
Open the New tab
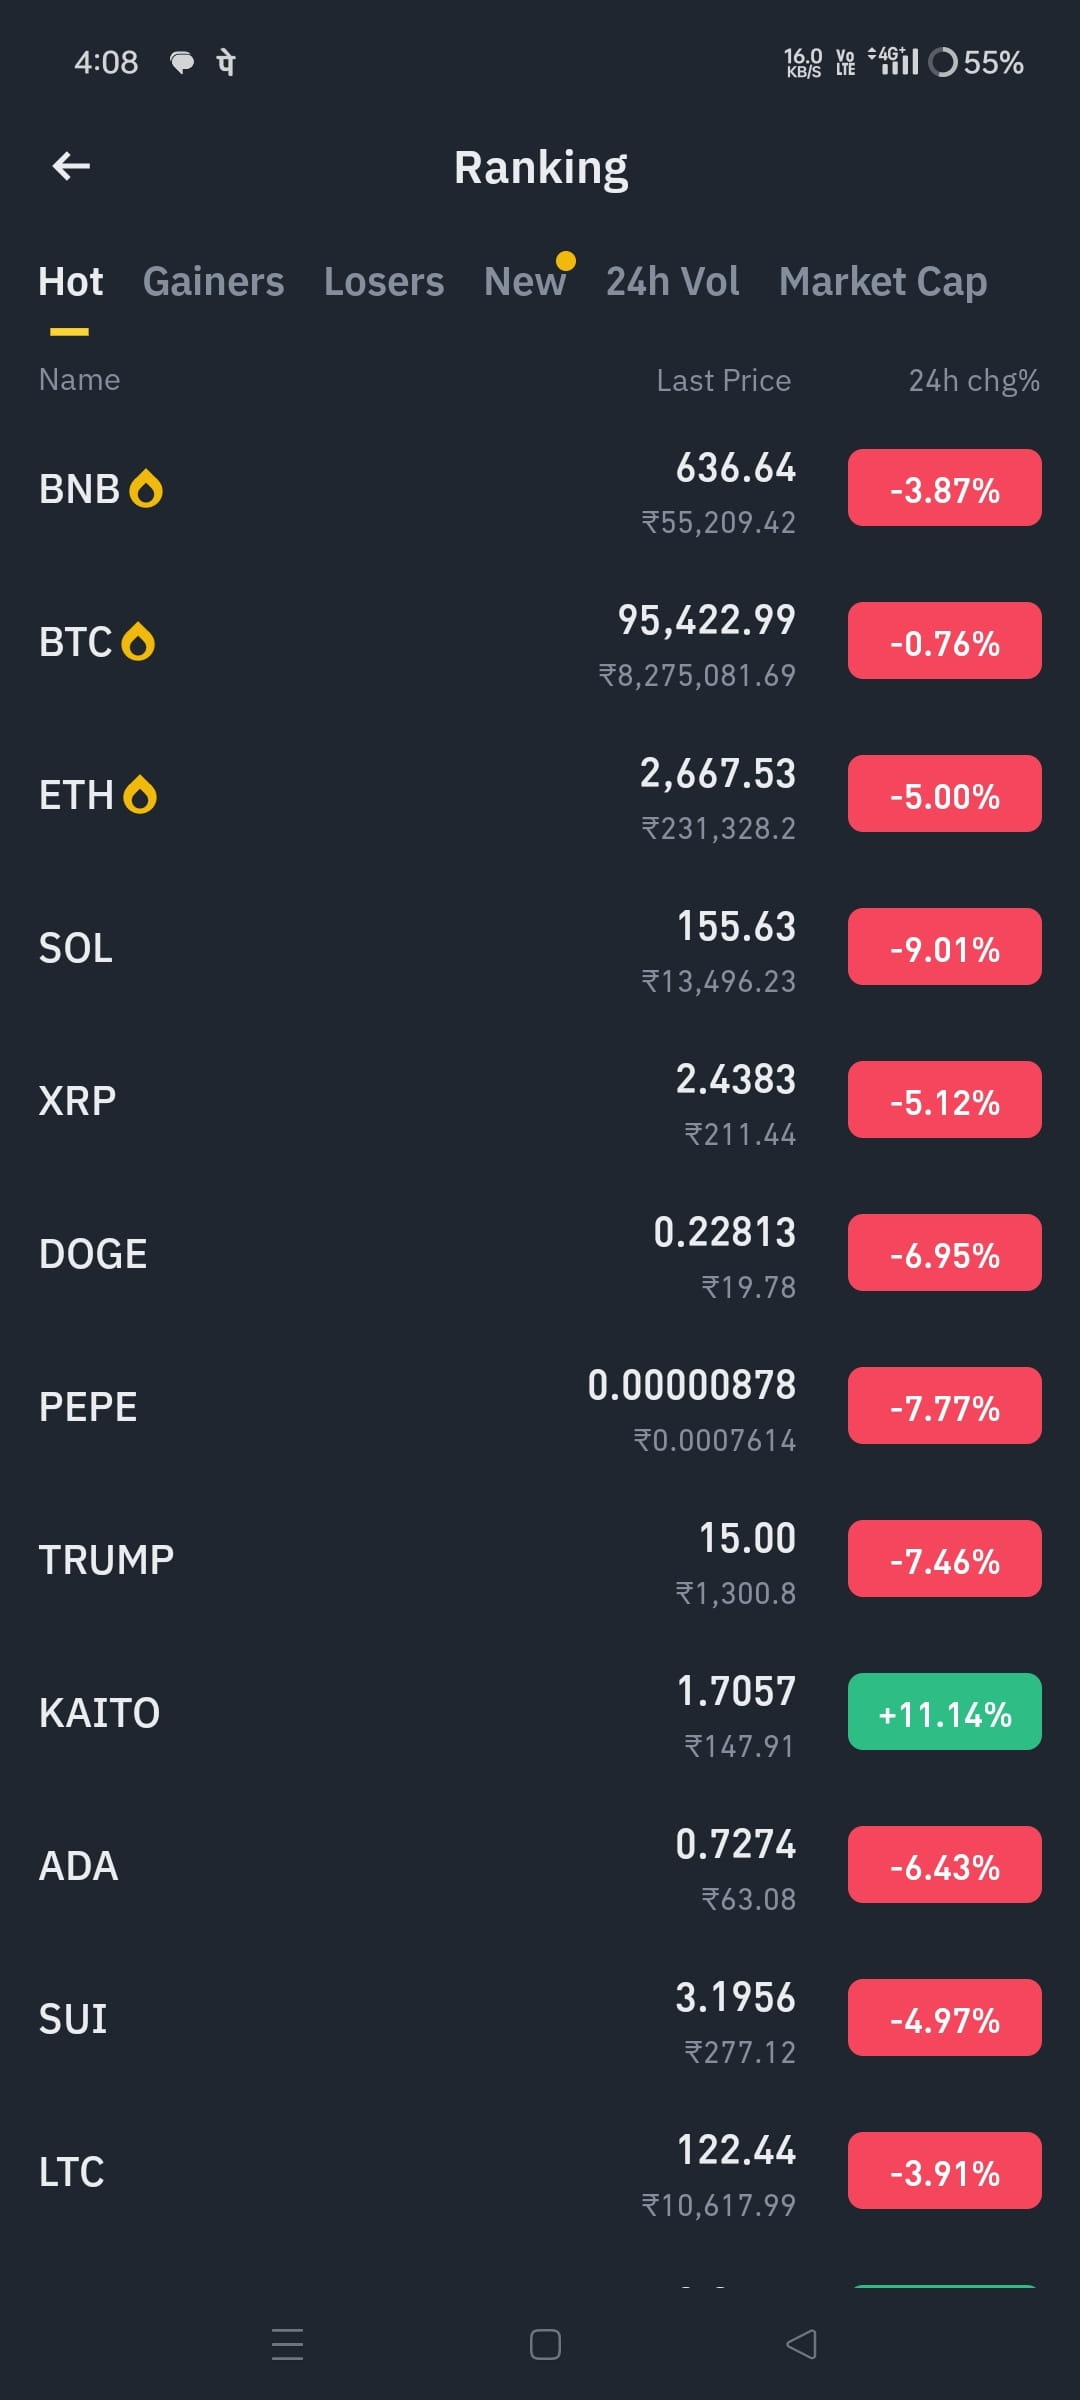pos(525,282)
